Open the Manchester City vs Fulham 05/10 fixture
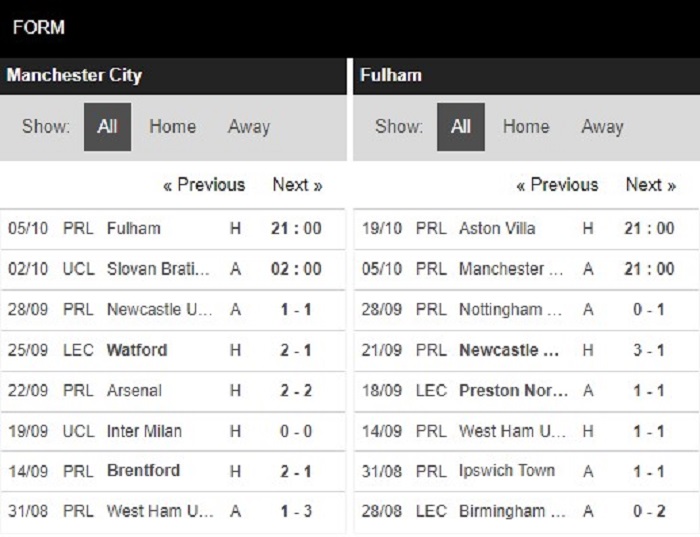700x537 pixels. tap(172, 229)
